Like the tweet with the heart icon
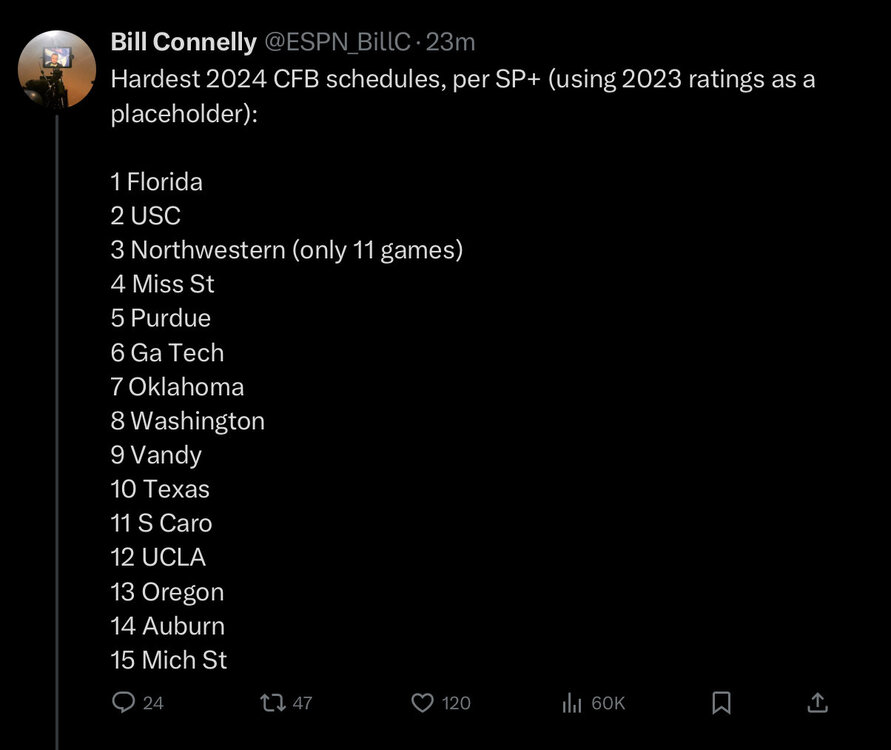Image resolution: width=891 pixels, height=750 pixels. 423,703
